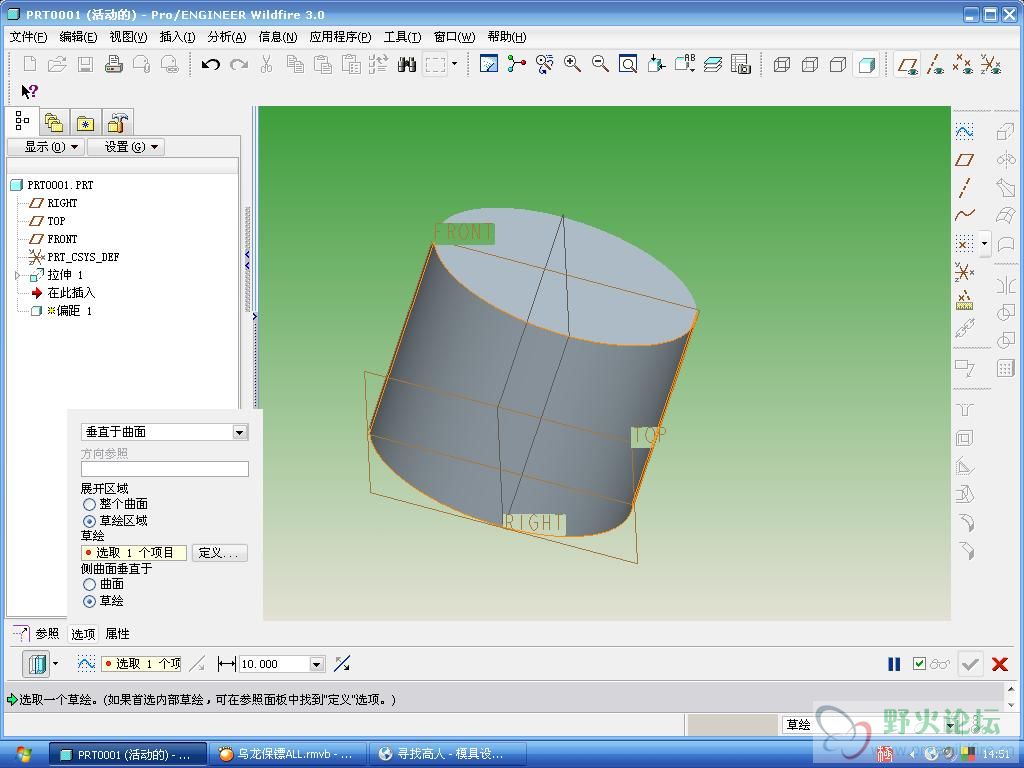Repaint the screen using the redraw icon
The image size is (1024, 768).
click(488, 64)
